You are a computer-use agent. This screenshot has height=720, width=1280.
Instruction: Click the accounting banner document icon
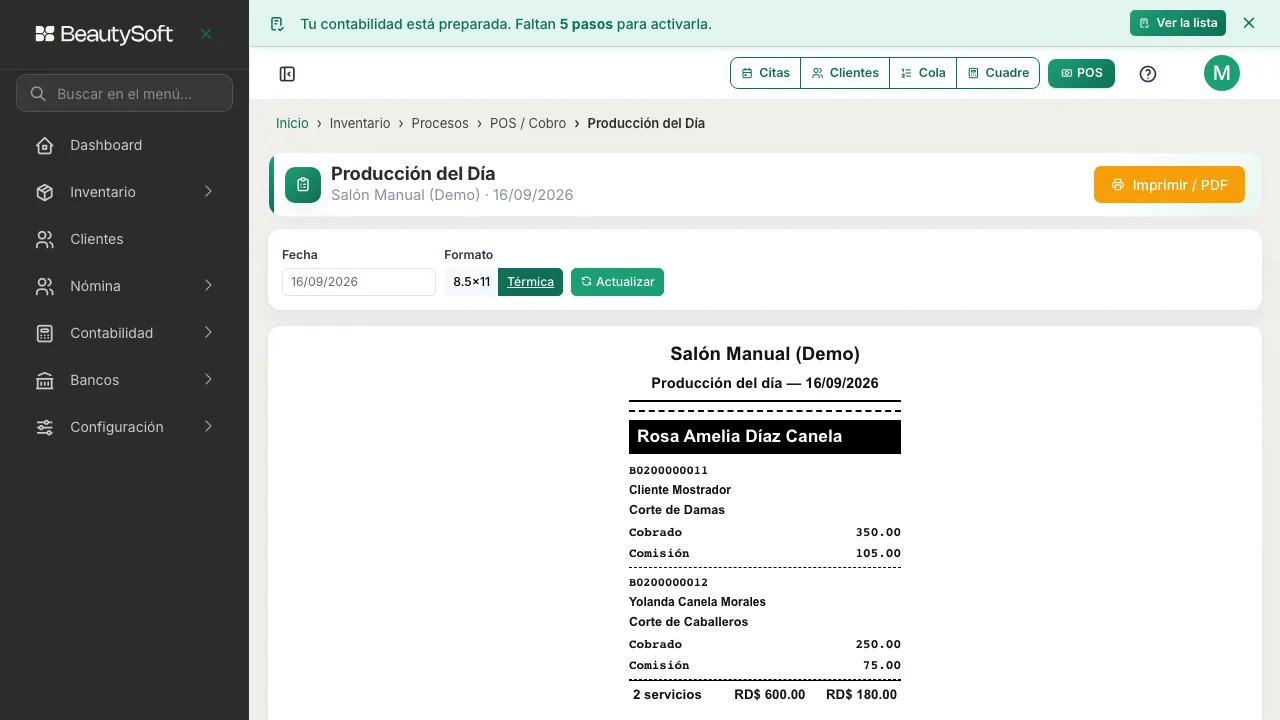pos(277,24)
